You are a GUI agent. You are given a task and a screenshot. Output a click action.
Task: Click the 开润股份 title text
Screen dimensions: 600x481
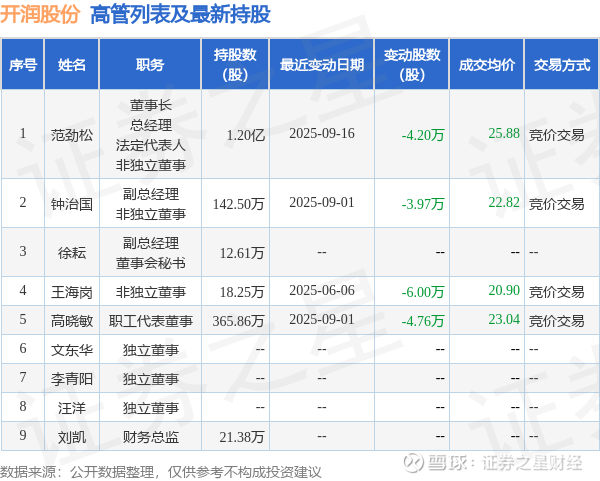tap(40, 14)
